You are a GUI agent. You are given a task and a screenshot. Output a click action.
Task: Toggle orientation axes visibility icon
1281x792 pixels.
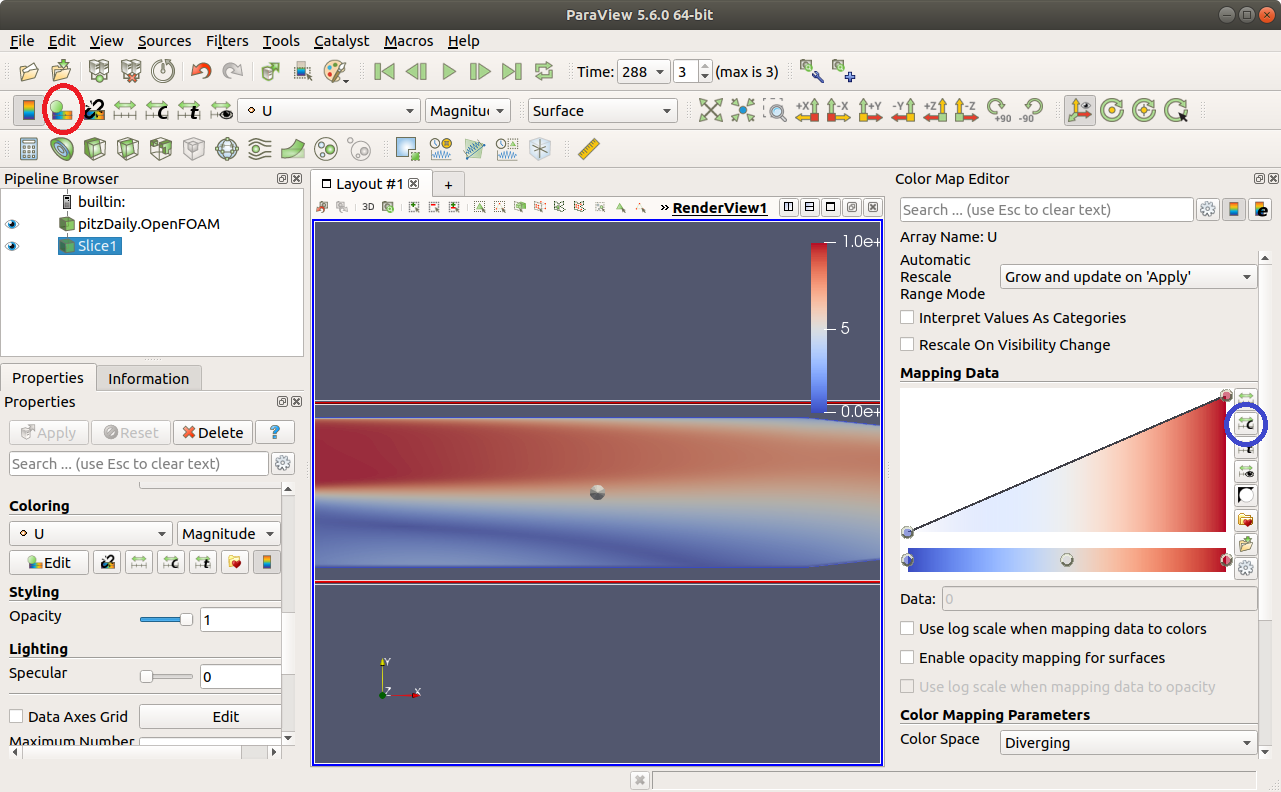tap(1080, 110)
